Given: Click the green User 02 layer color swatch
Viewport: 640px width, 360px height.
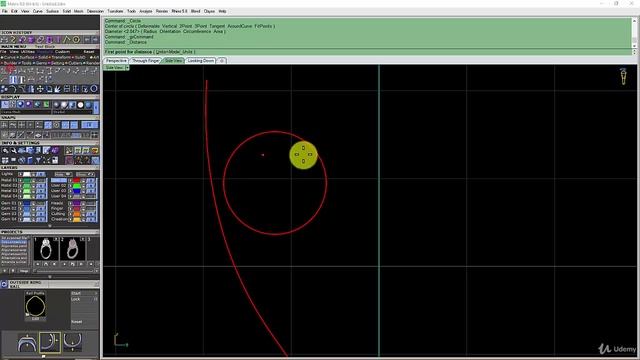Looking at the screenshot, I should (x=76, y=185).
